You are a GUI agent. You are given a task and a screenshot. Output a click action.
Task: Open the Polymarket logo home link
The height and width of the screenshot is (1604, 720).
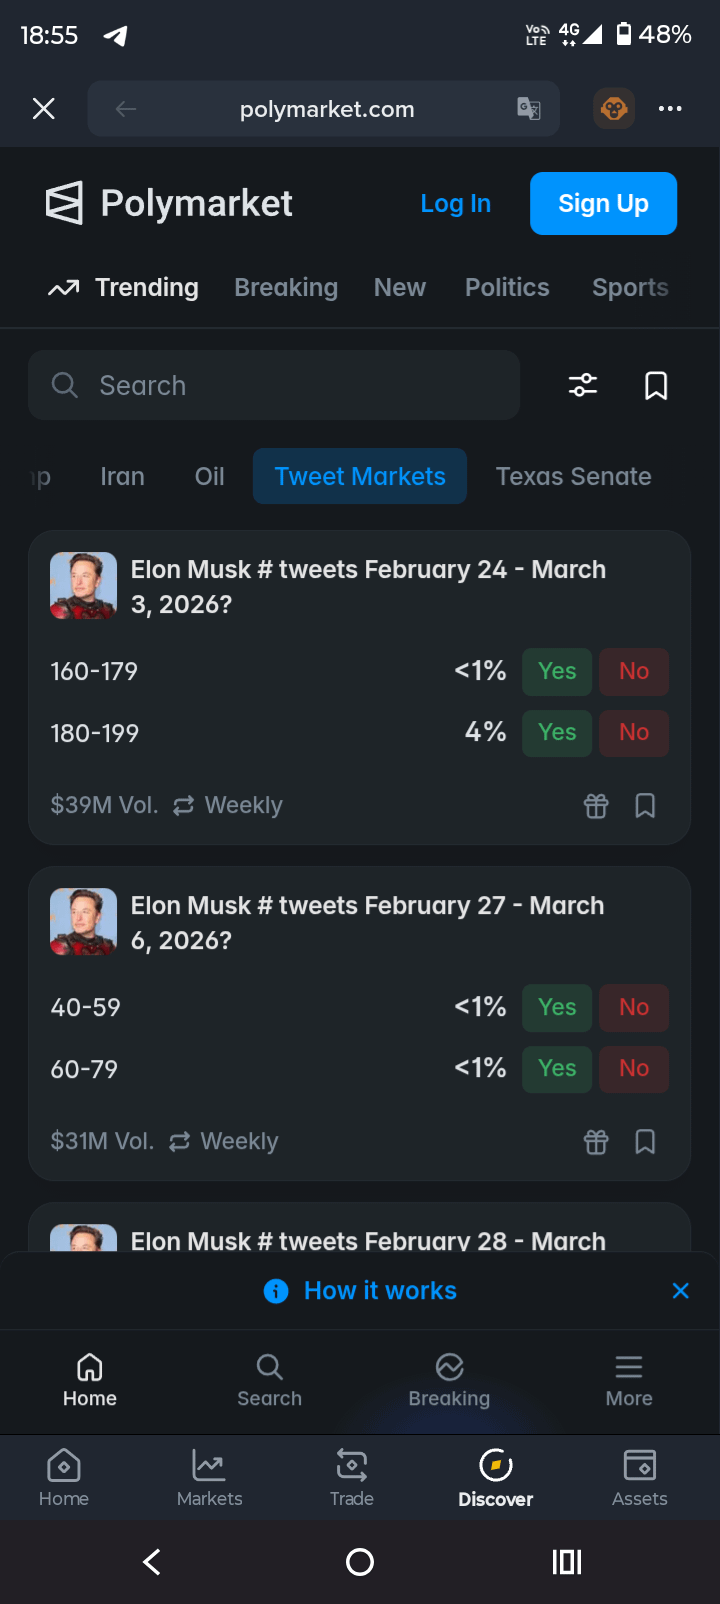pos(170,204)
